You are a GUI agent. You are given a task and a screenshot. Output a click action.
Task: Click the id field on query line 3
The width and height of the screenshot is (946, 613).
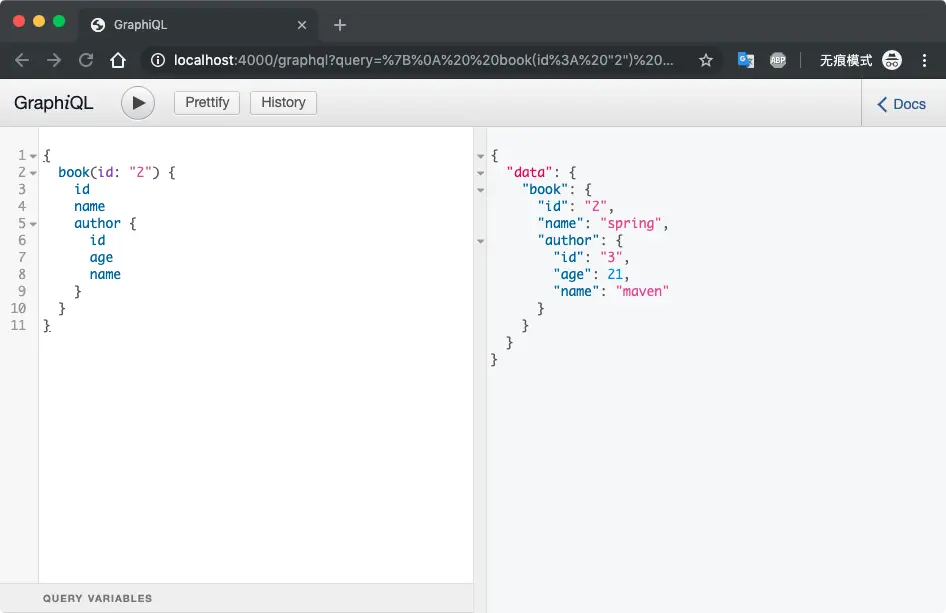point(82,189)
